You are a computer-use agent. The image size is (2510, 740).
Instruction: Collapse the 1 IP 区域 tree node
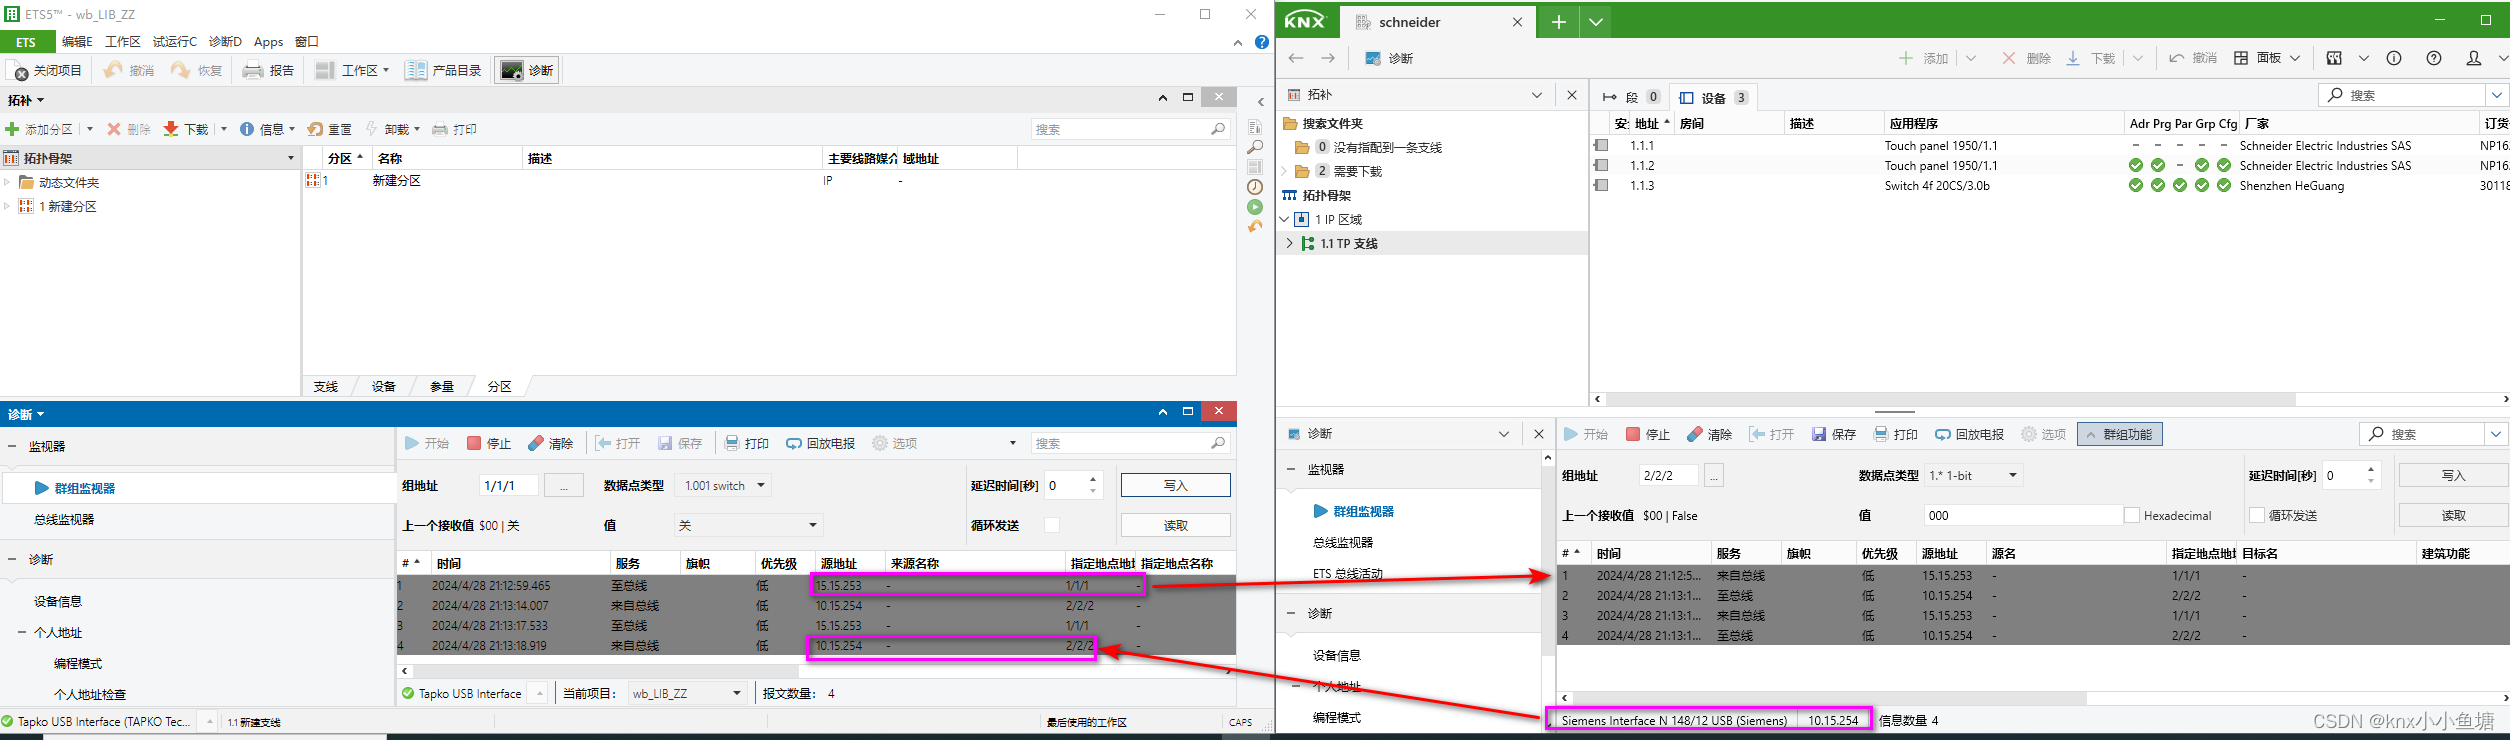click(1284, 219)
